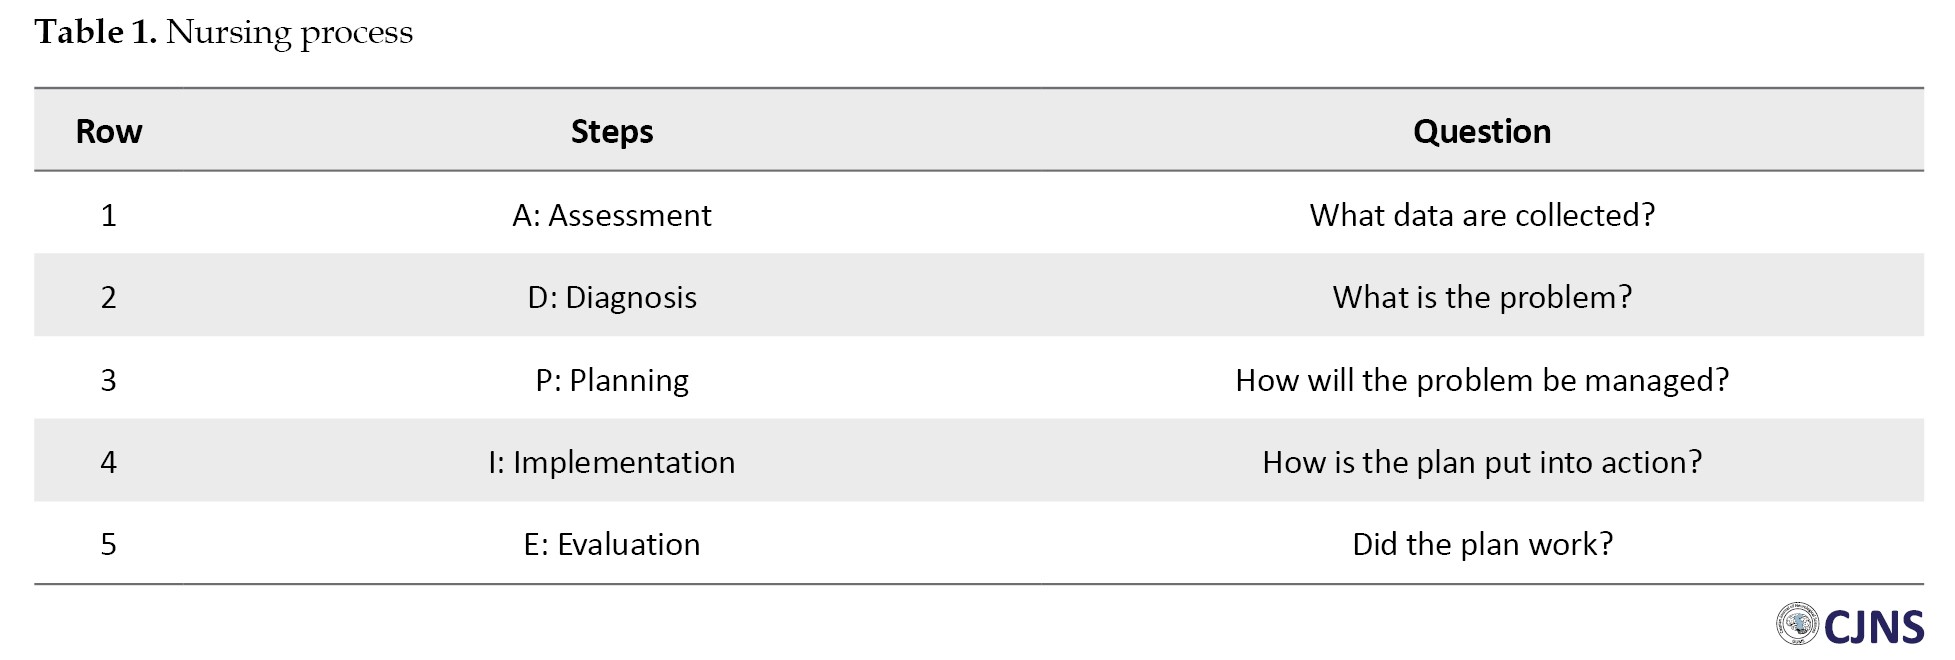Select the E: Evaluation step cell
Viewport: 1955px width, 660px height.
(x=612, y=544)
